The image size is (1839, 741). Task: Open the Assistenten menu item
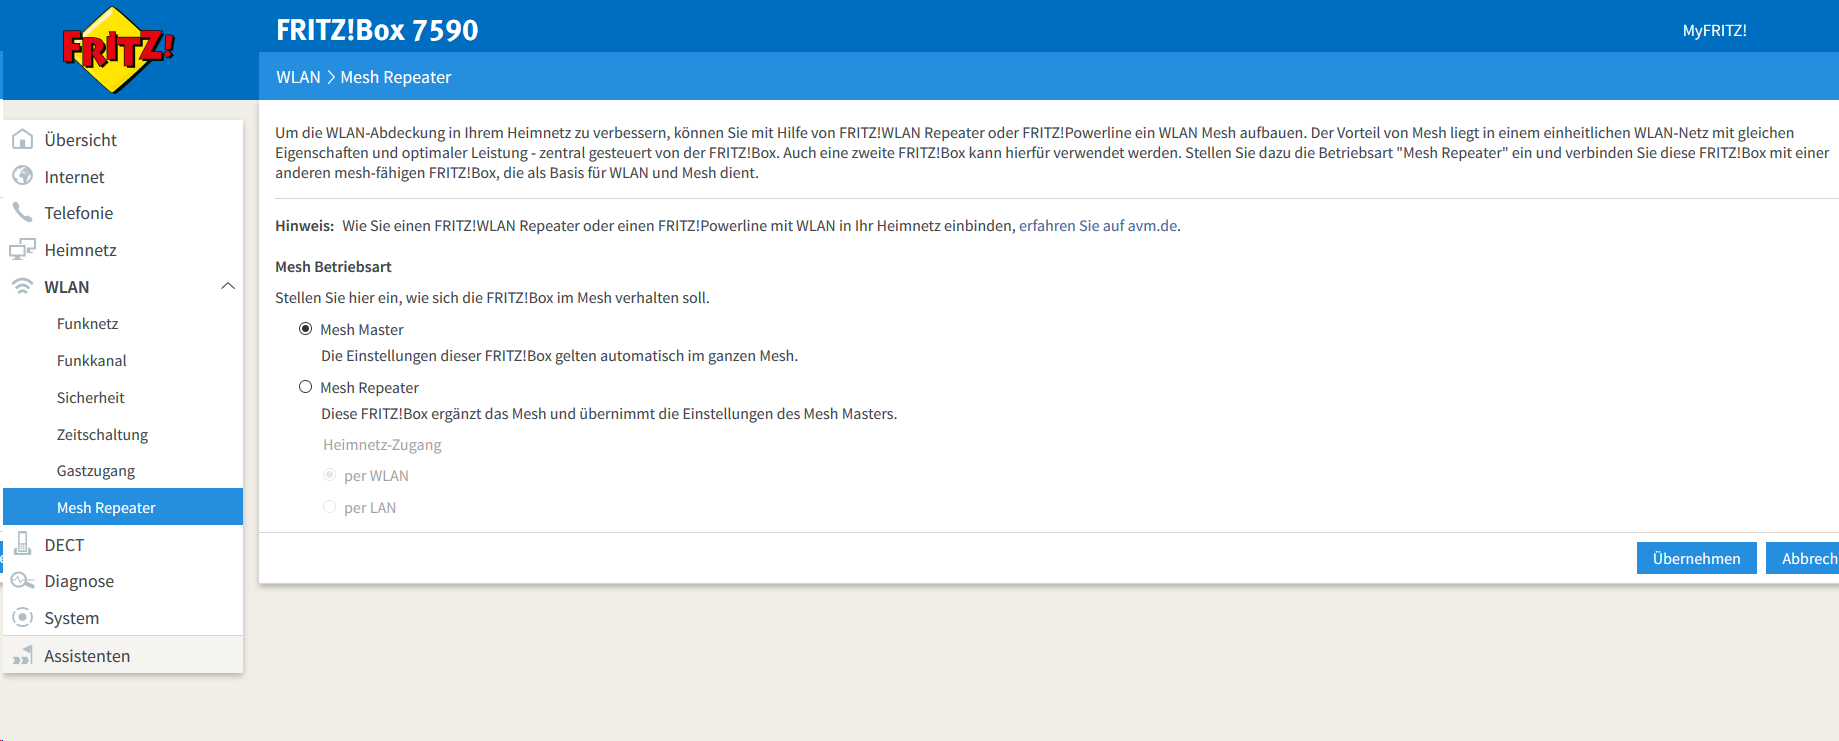point(123,655)
